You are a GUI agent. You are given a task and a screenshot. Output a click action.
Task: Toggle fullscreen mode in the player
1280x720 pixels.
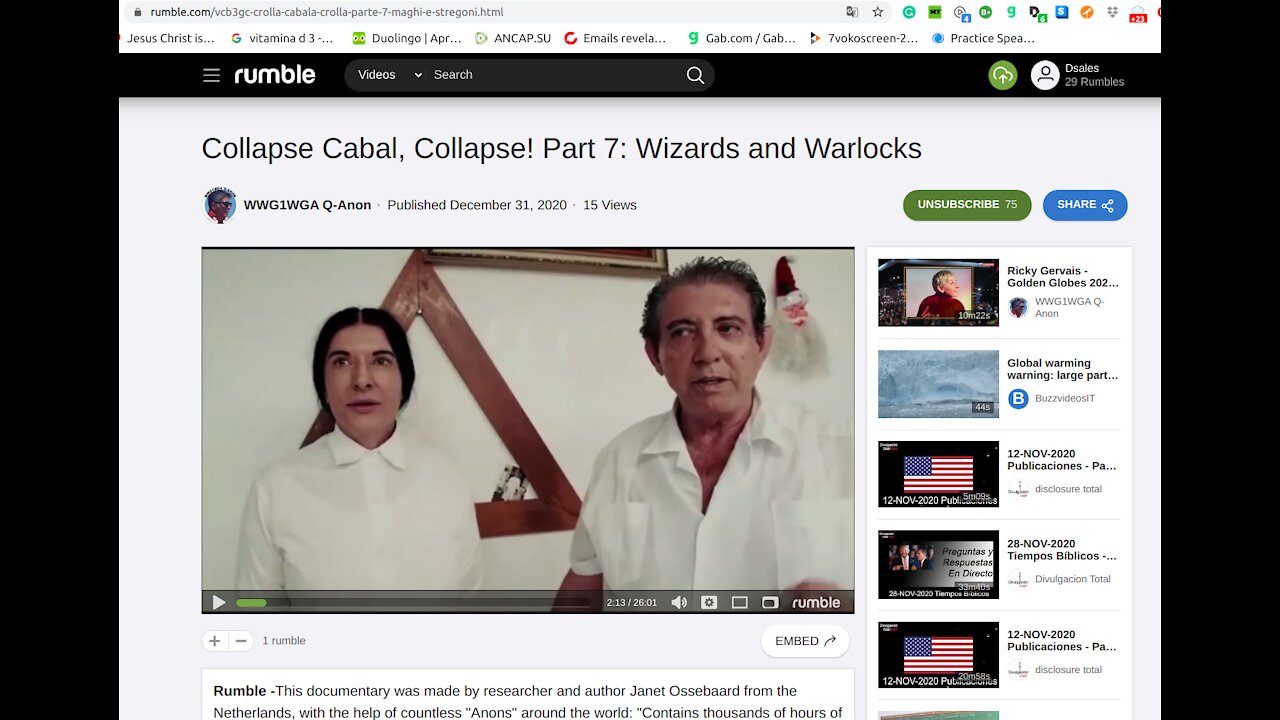[x=770, y=602]
